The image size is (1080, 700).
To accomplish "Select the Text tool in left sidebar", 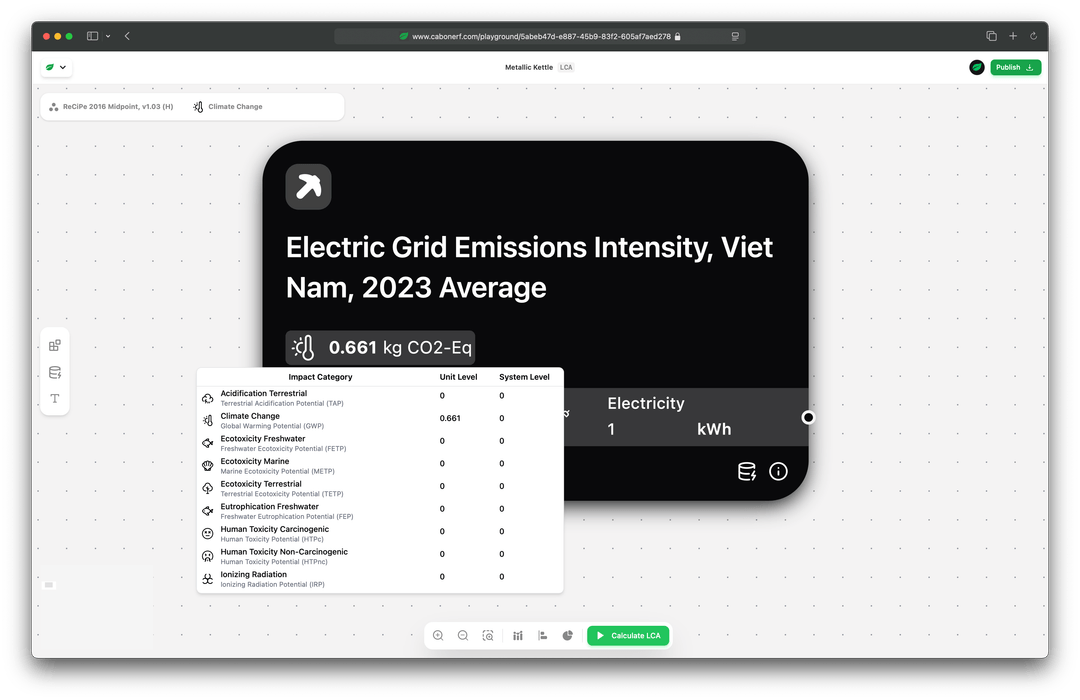I will (55, 399).
